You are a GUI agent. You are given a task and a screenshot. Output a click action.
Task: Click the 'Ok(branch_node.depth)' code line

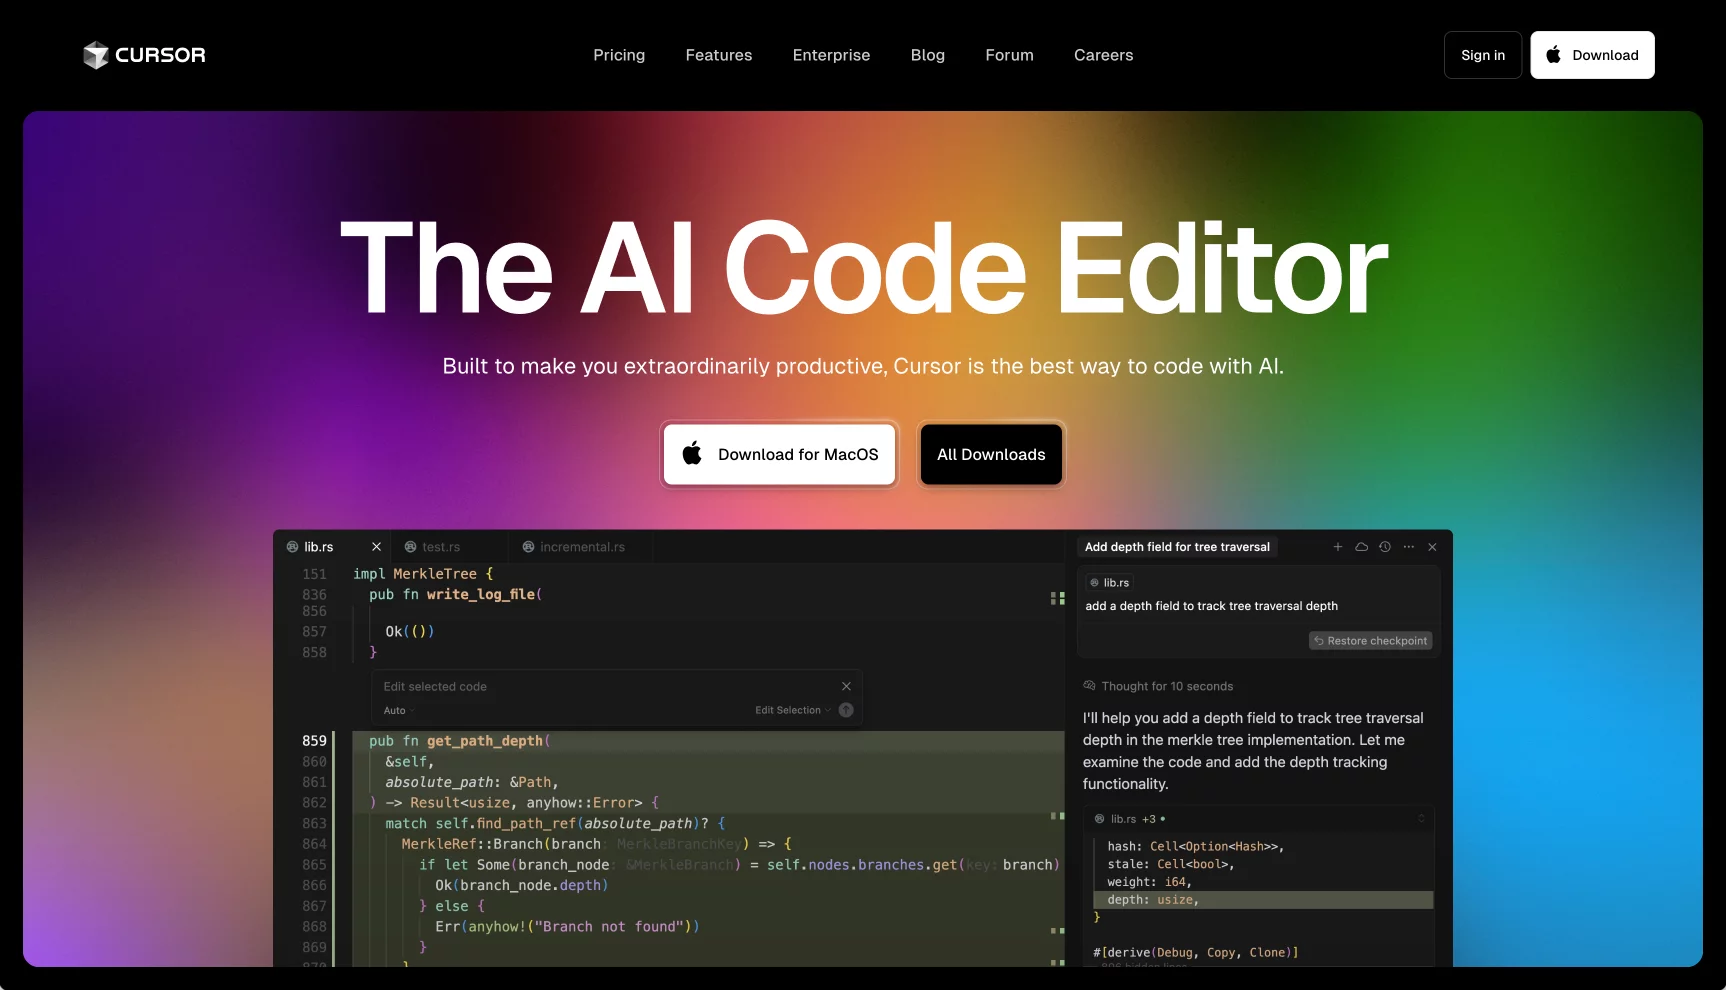point(522,885)
